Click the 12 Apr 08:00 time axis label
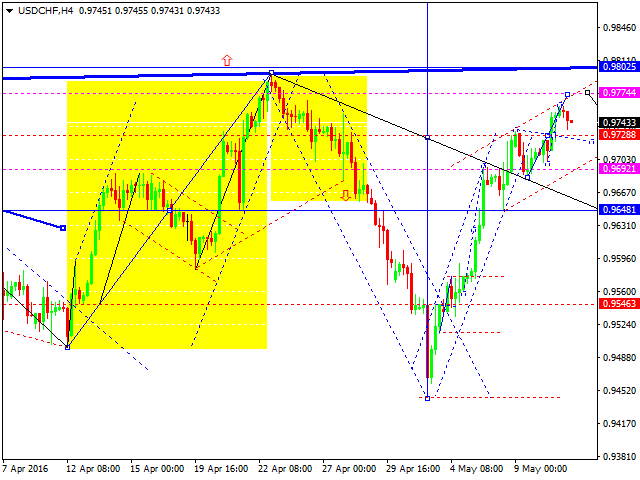 pos(93,469)
